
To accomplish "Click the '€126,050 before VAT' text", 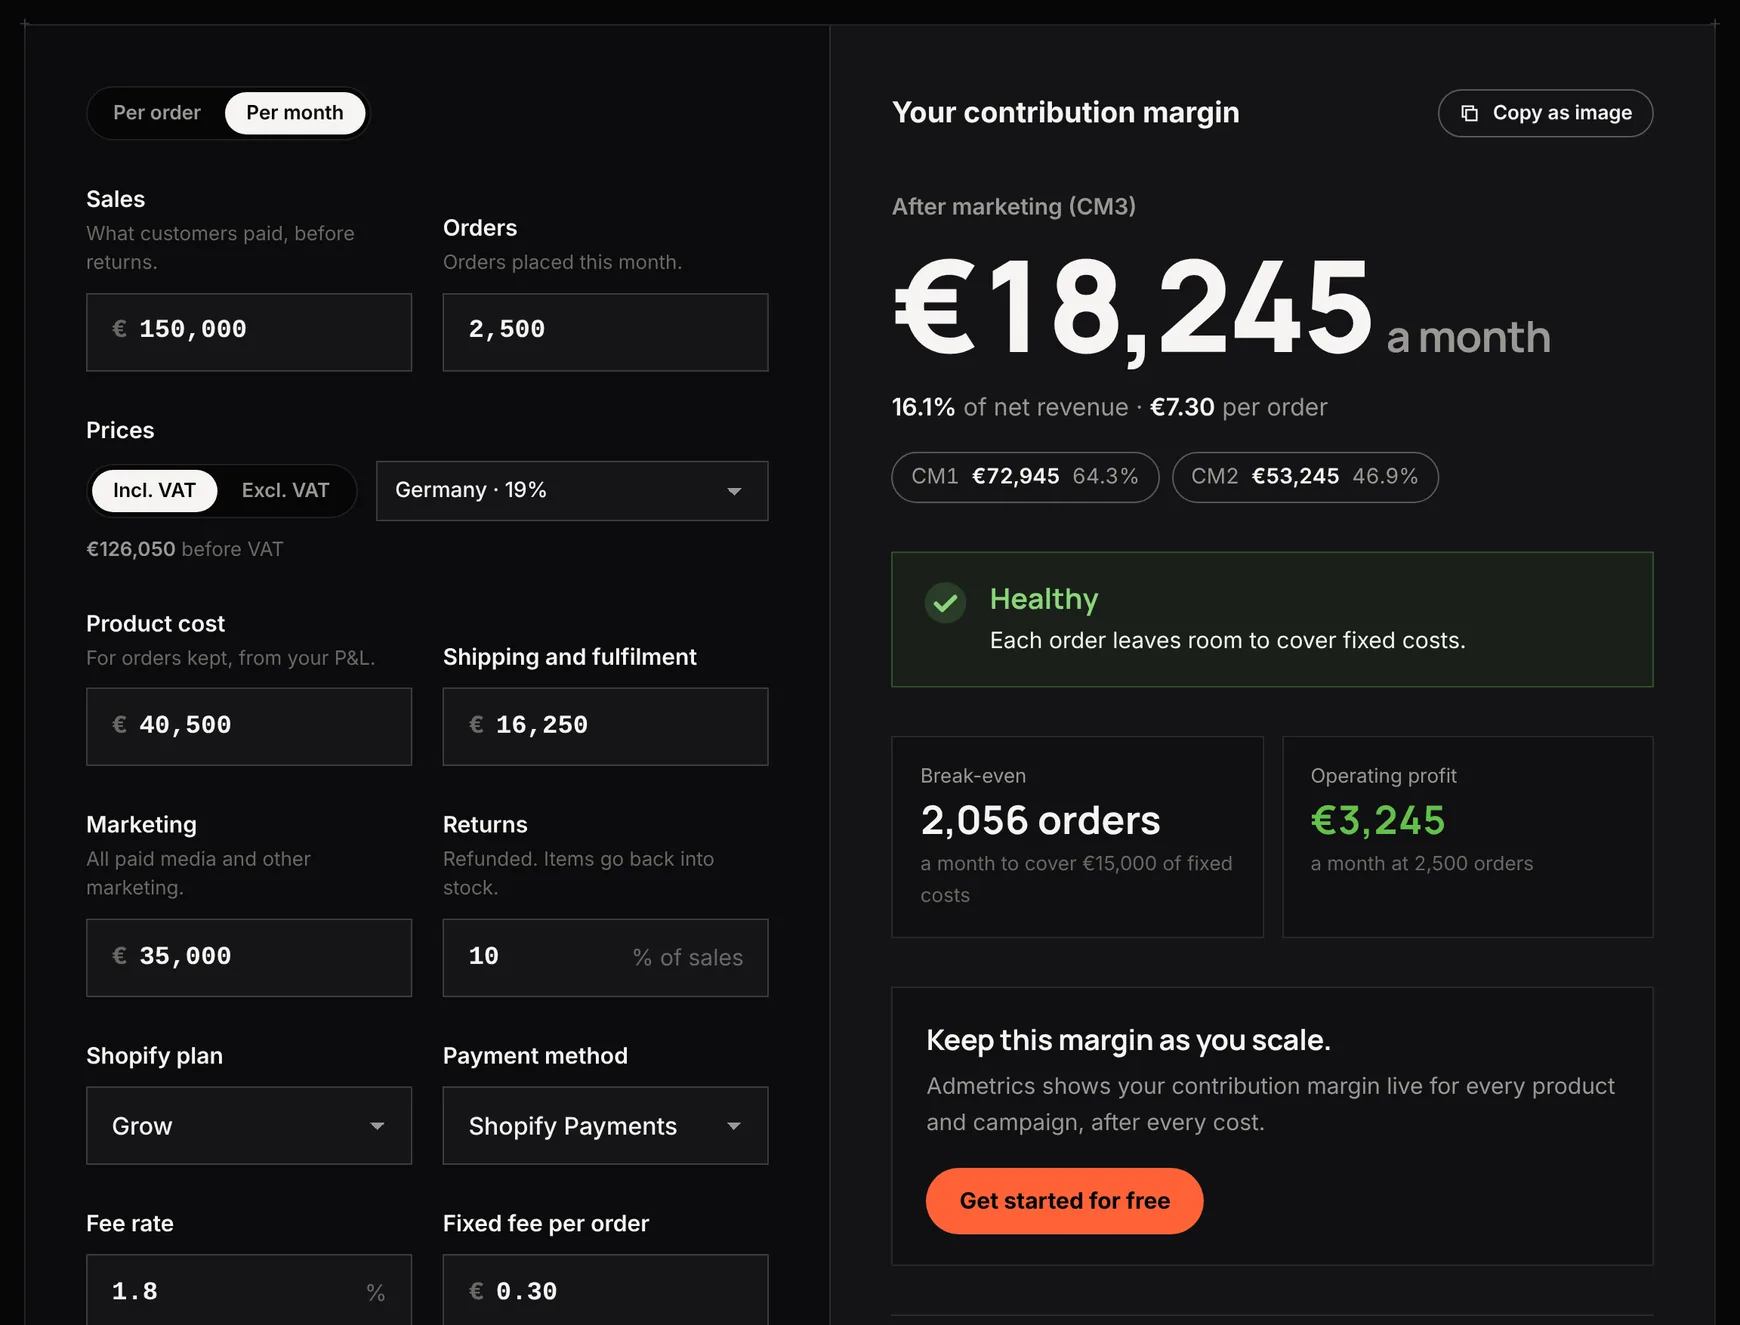I will (185, 549).
